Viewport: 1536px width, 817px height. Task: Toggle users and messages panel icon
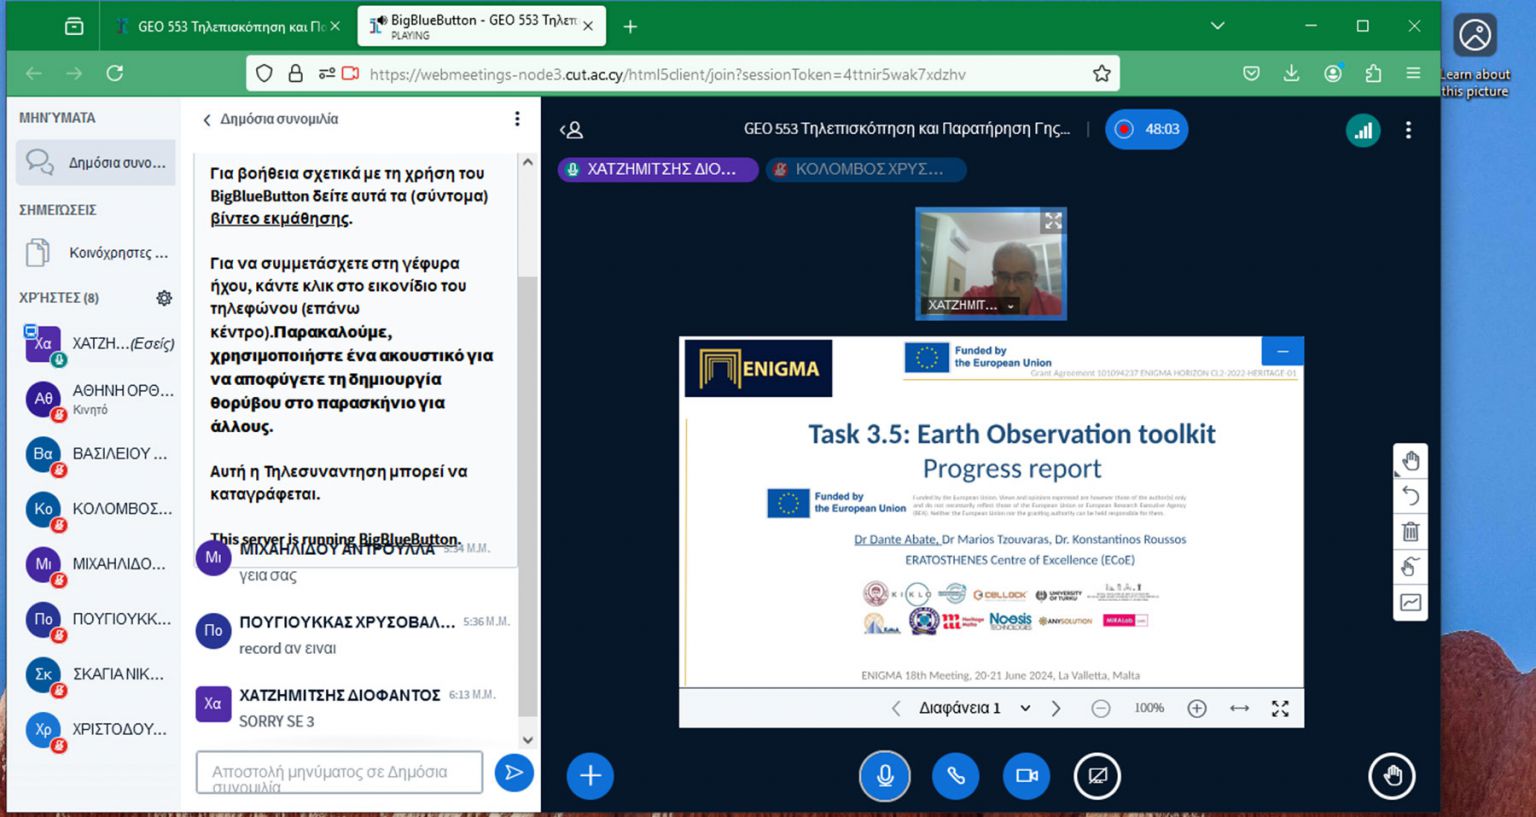pos(571,129)
